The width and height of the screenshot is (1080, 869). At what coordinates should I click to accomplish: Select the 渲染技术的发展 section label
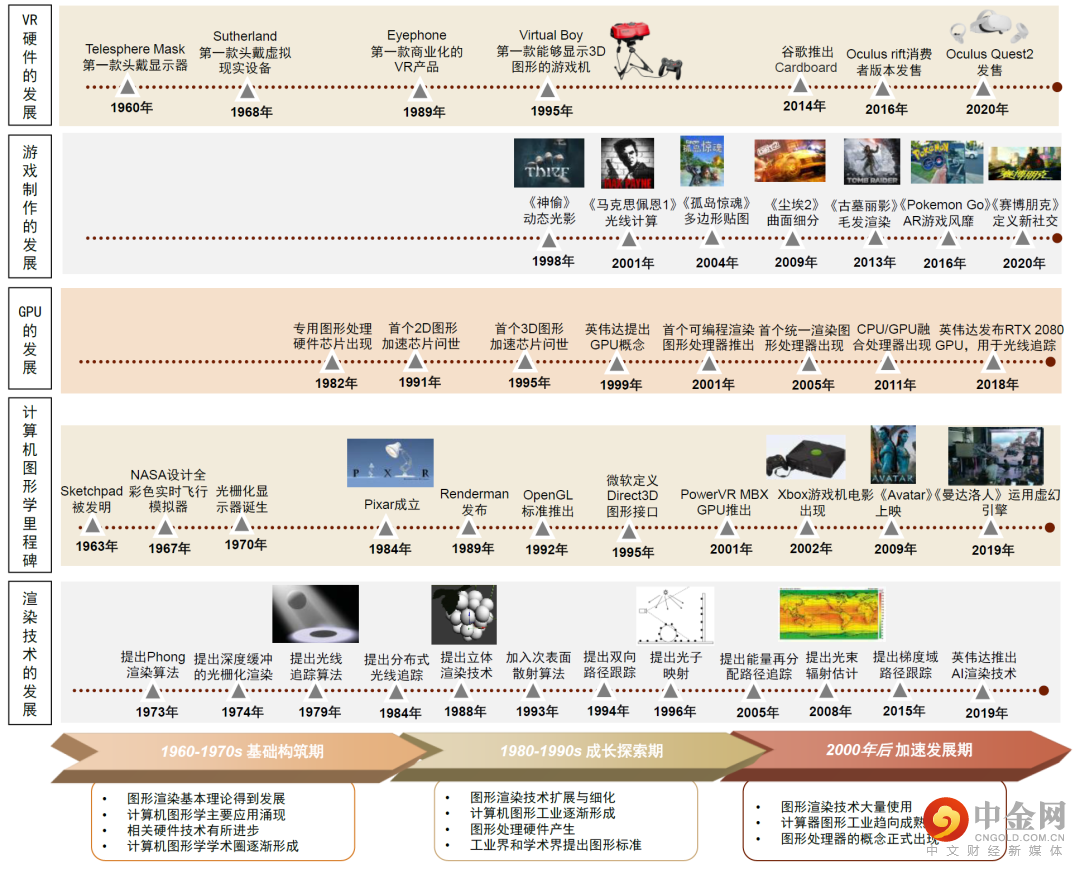point(30,653)
